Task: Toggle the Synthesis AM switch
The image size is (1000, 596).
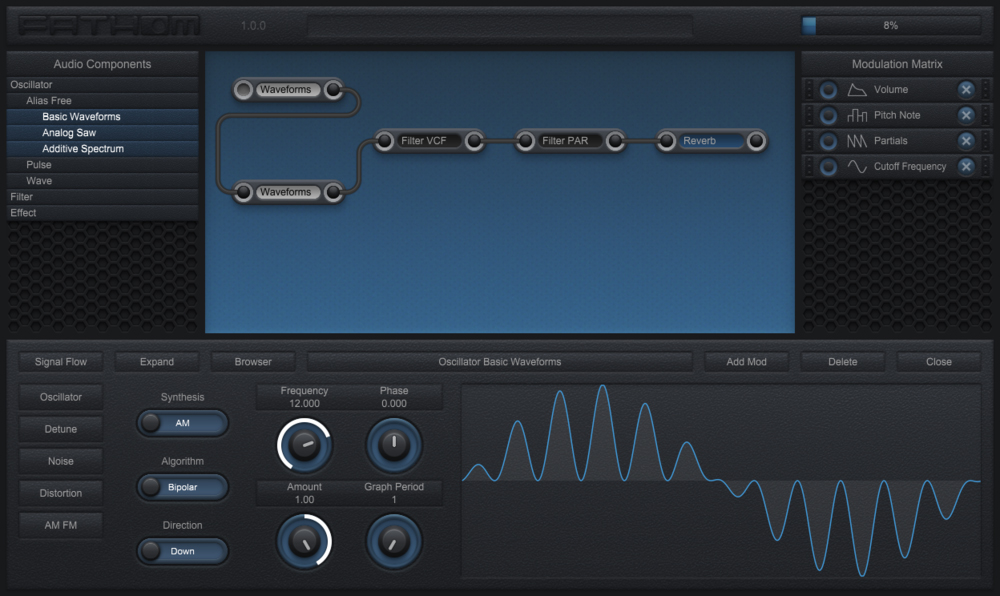Action: [182, 423]
